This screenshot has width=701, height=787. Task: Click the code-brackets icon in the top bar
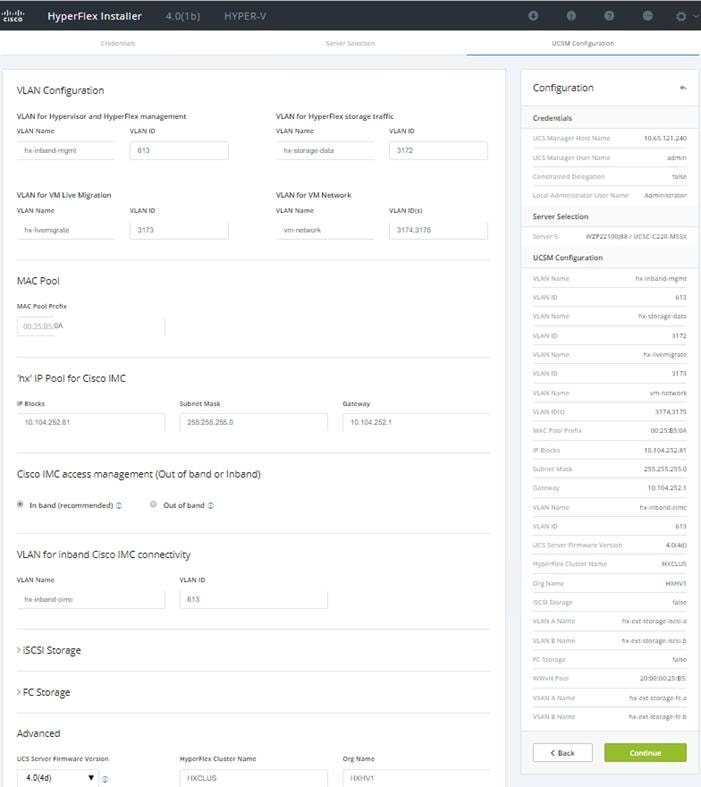[x=648, y=16]
